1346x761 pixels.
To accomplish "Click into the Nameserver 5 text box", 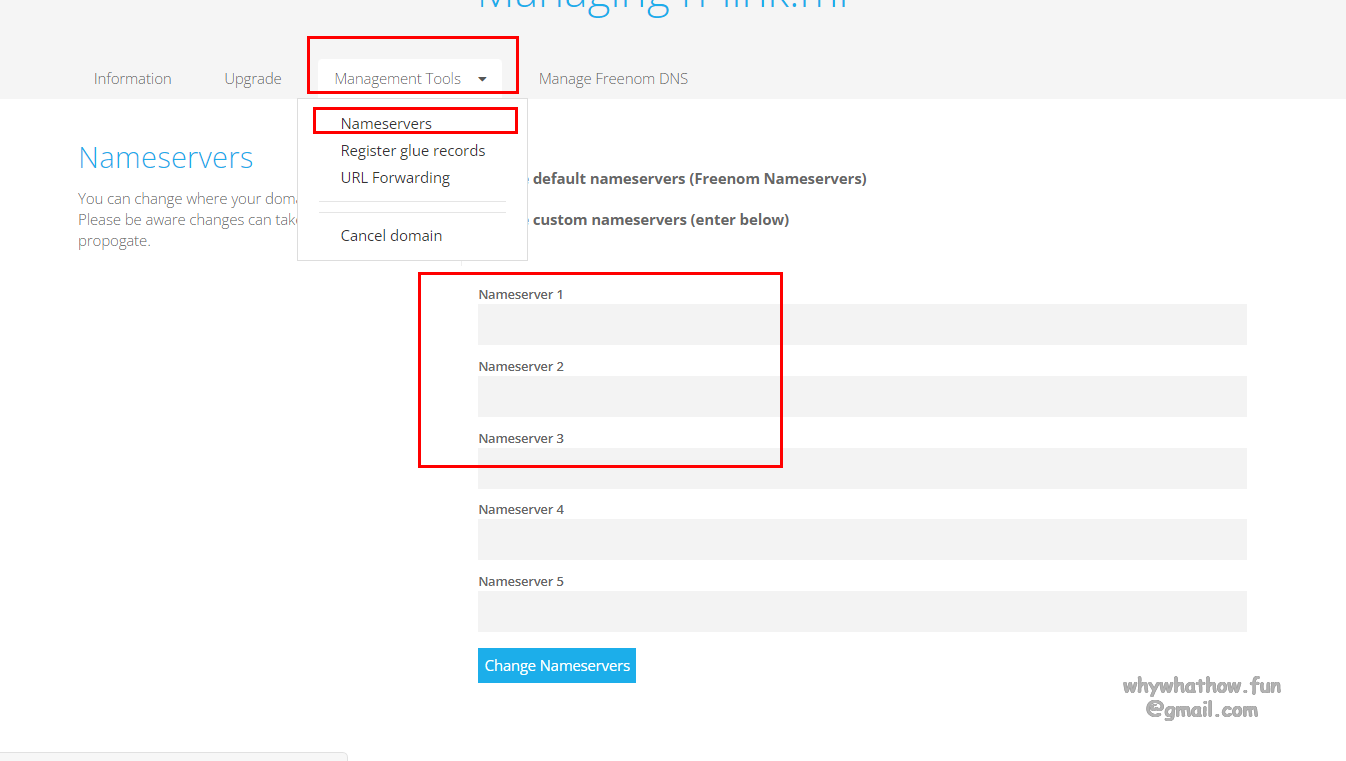I will pos(861,612).
